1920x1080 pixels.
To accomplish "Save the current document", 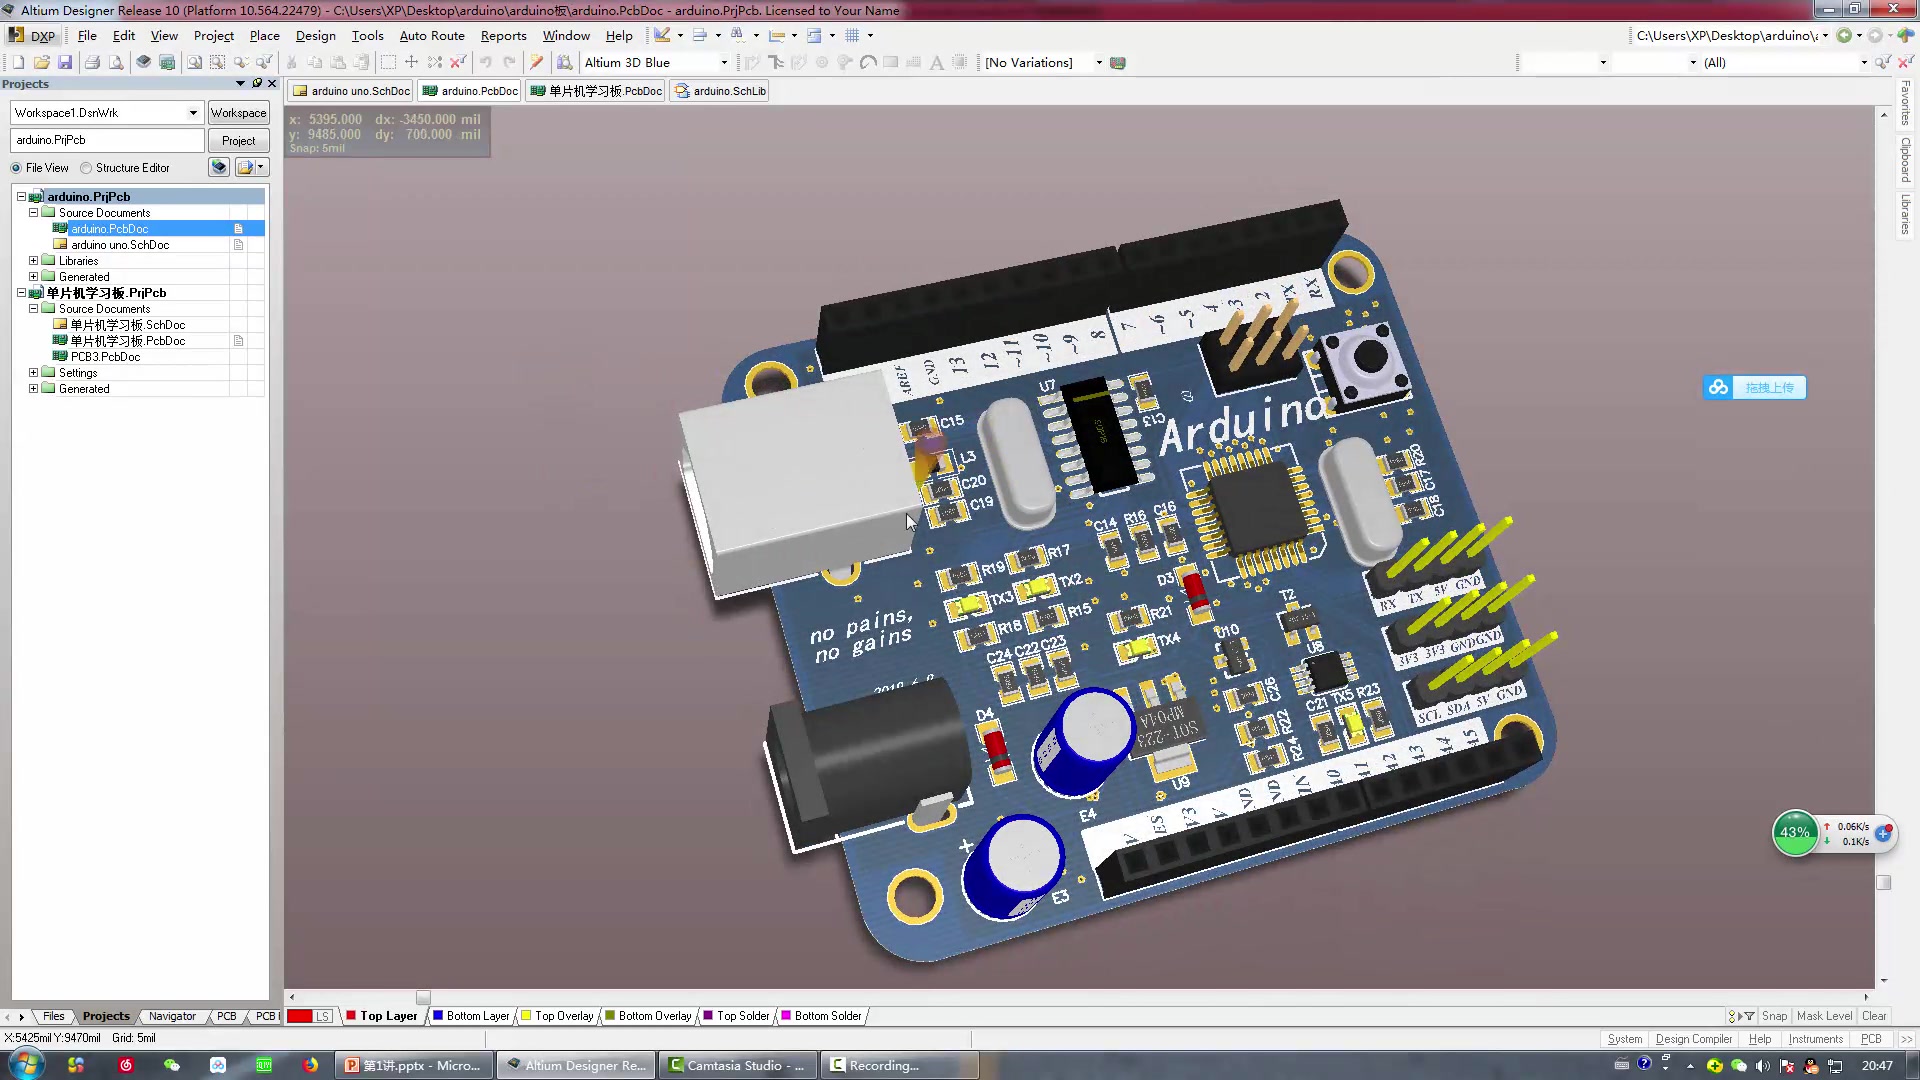I will point(65,62).
